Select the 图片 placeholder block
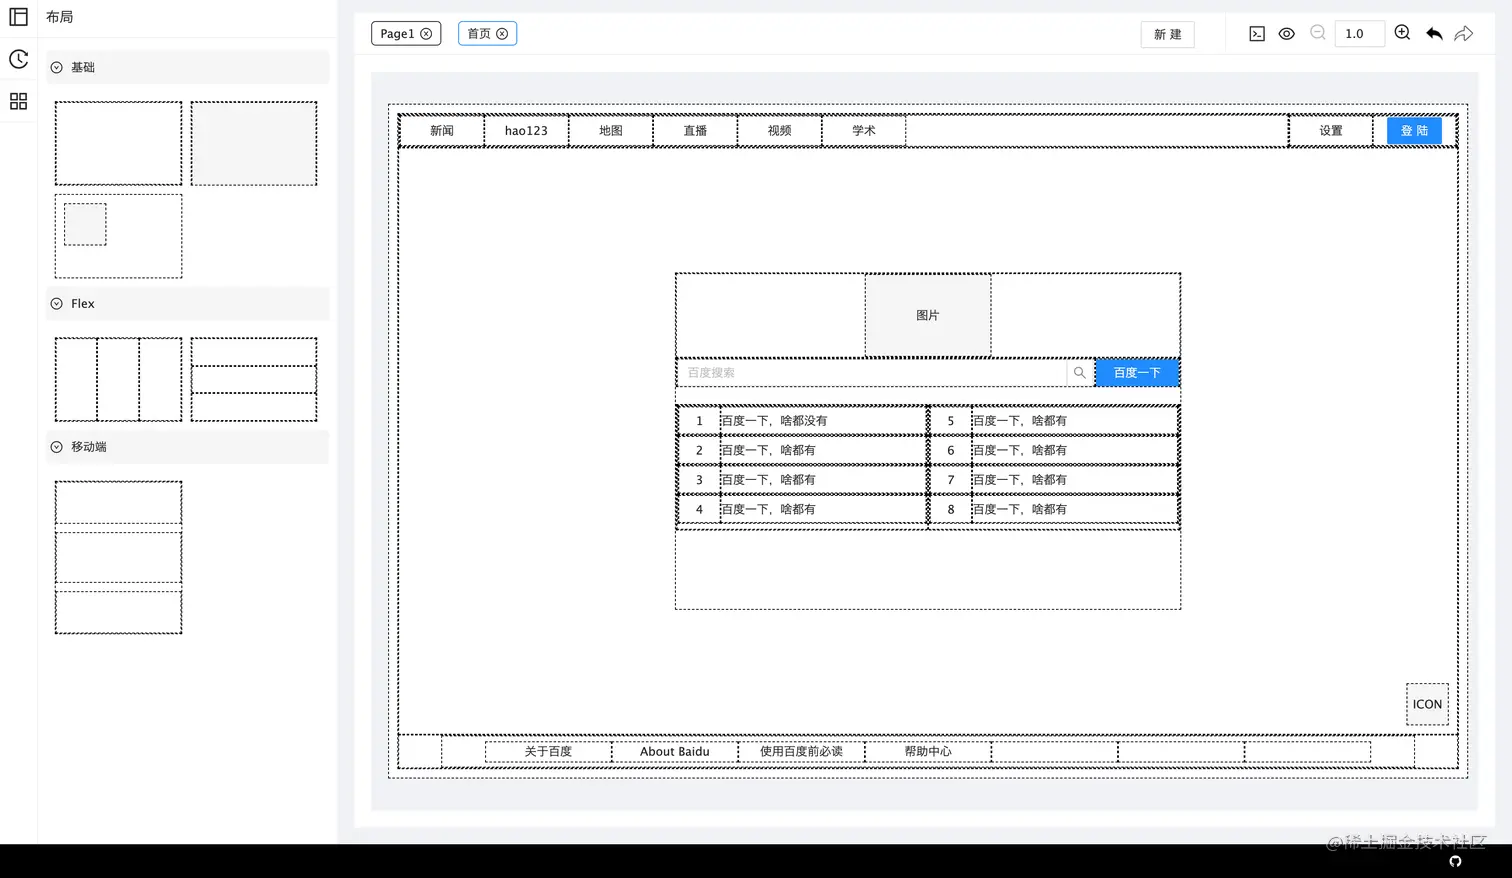 (928, 315)
